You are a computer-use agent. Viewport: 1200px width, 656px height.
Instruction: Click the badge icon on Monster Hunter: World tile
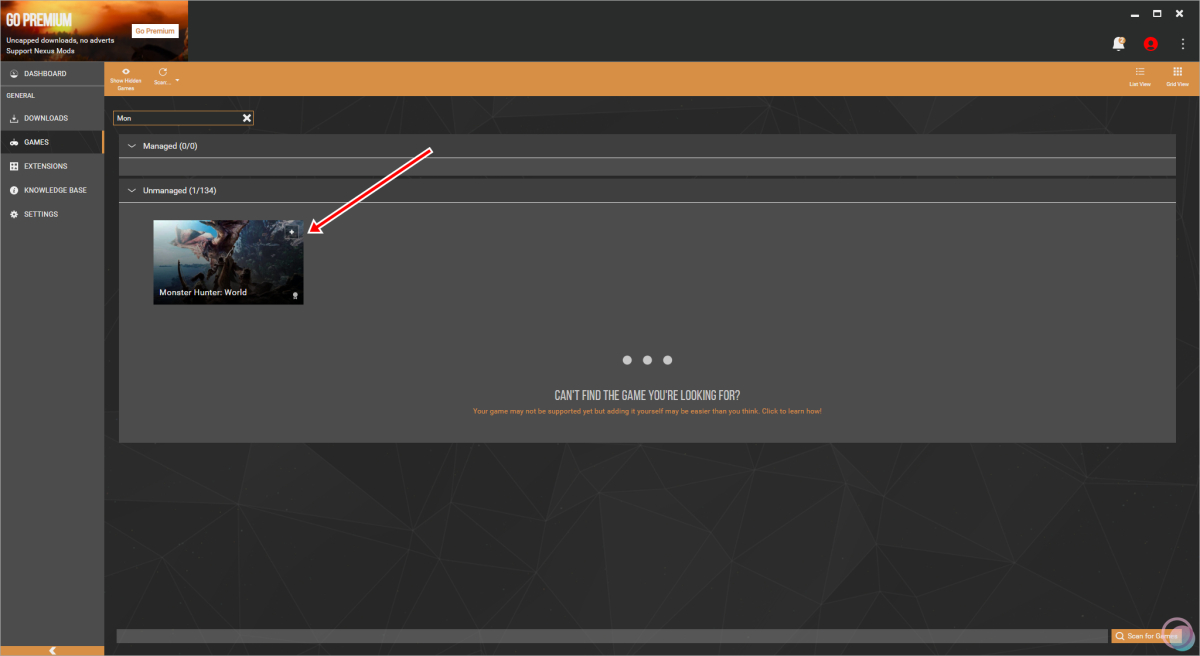[x=295, y=296]
